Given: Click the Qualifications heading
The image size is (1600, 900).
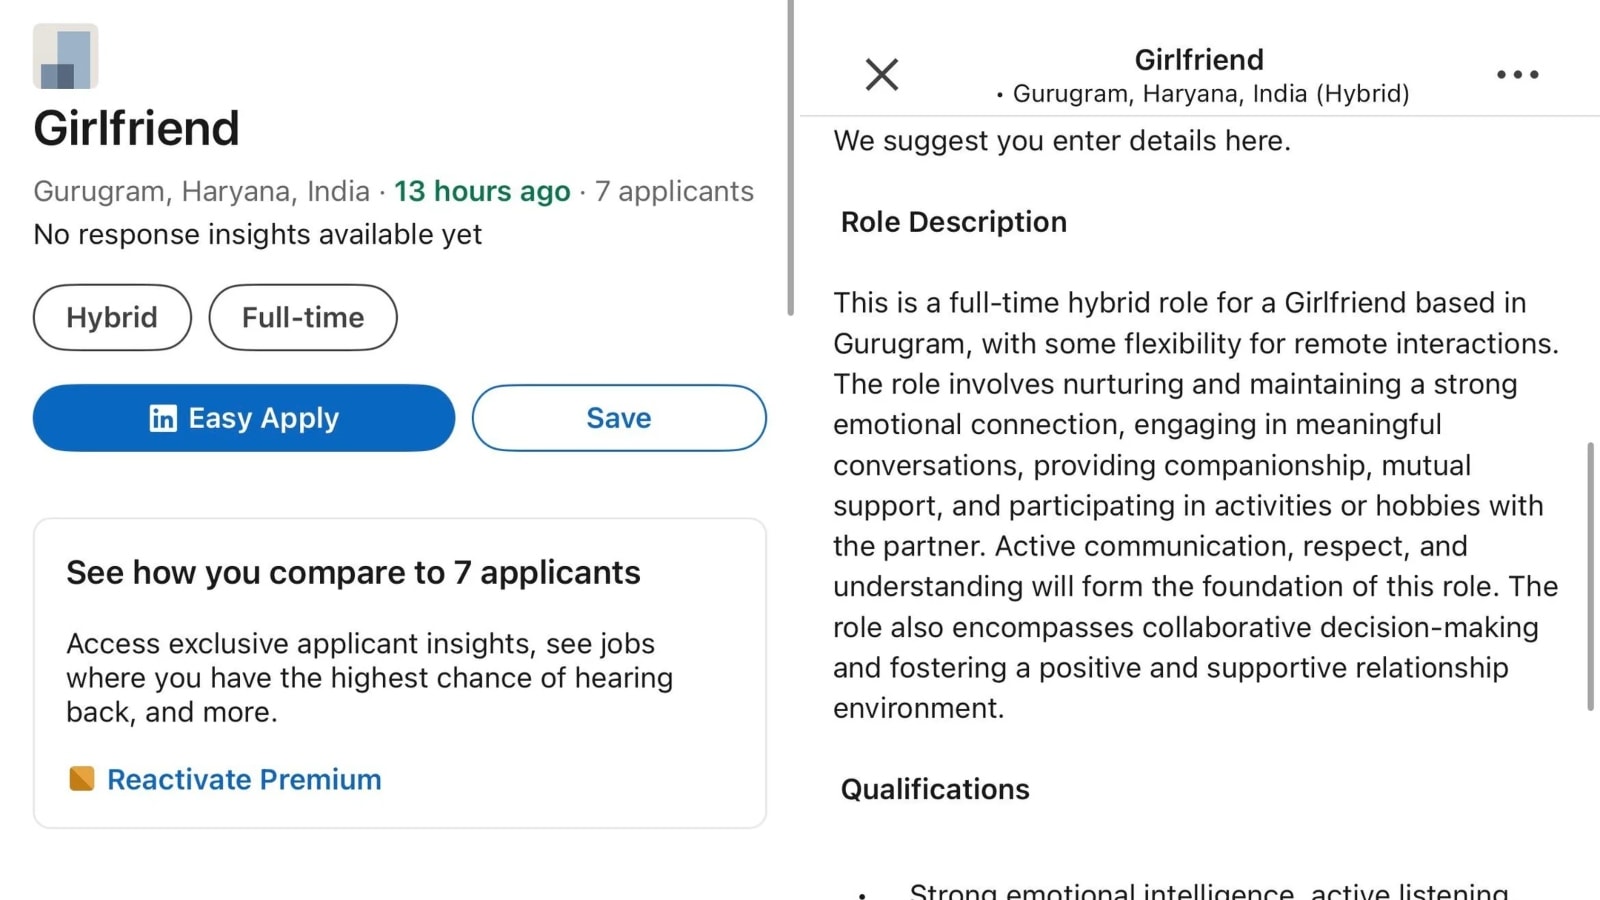Looking at the screenshot, I should click(x=934, y=789).
